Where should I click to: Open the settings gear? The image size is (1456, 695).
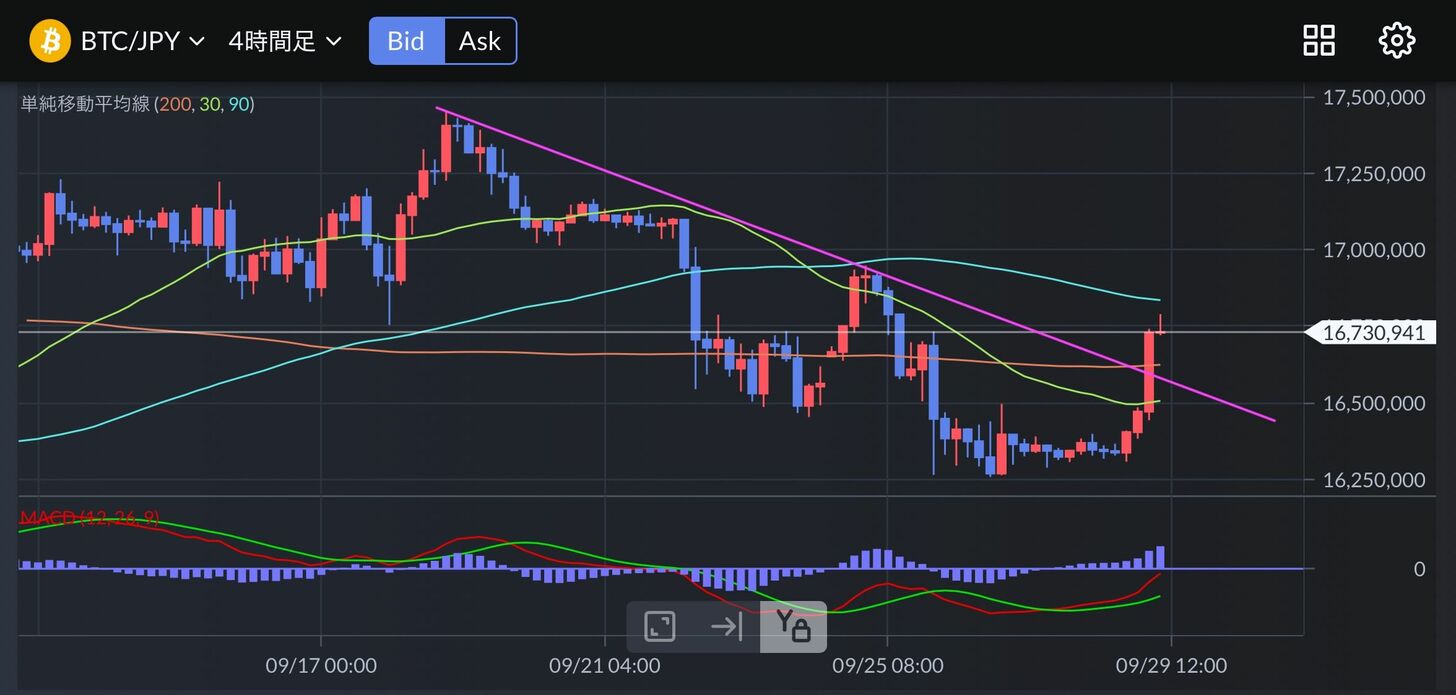point(1396,41)
